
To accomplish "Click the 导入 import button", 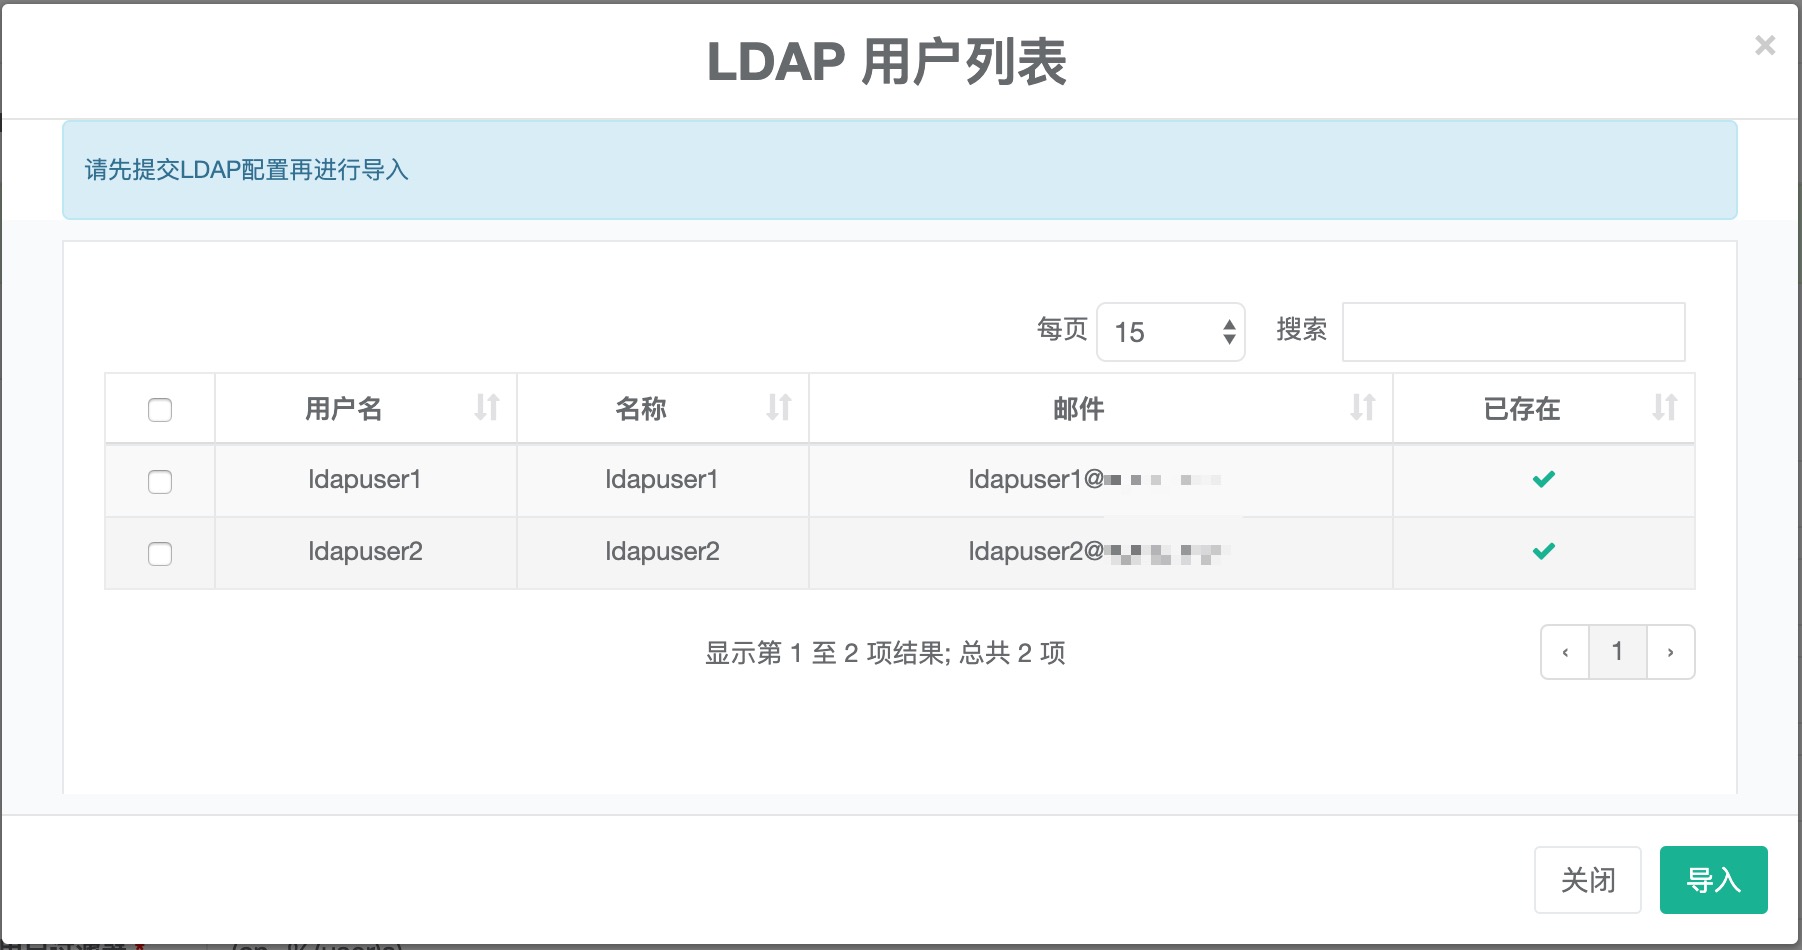I will pos(1713,880).
